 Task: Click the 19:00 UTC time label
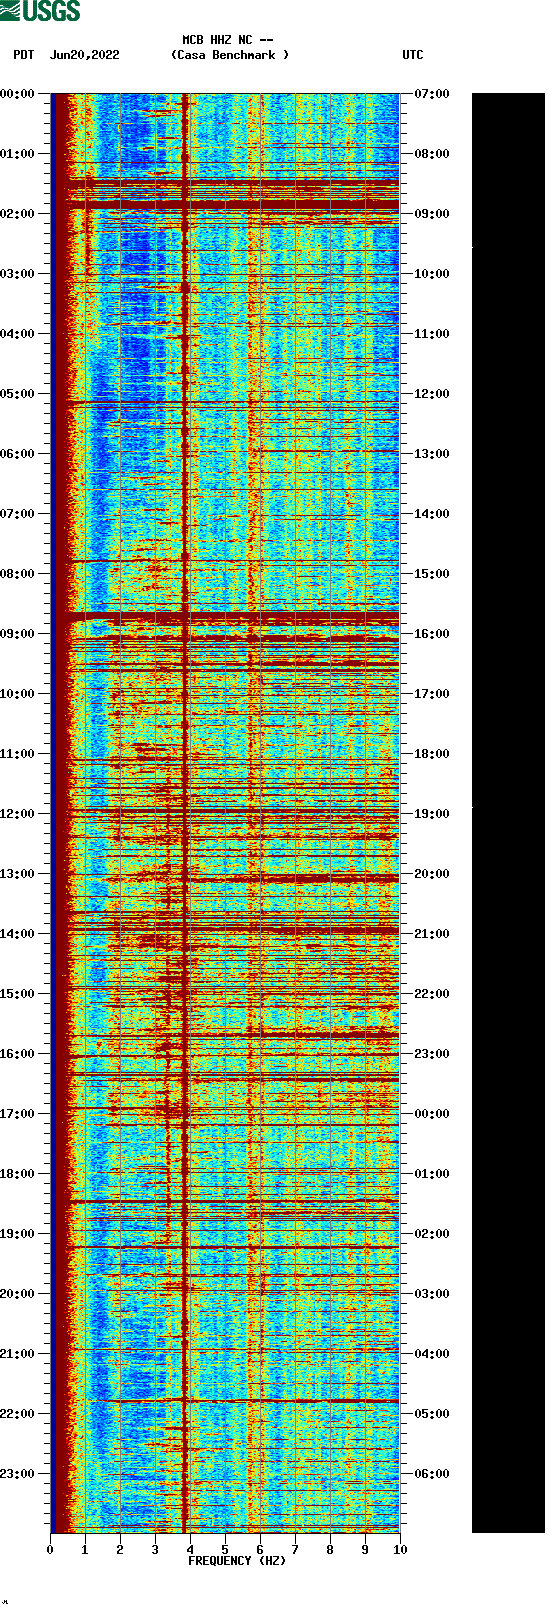pyautogui.click(x=432, y=814)
